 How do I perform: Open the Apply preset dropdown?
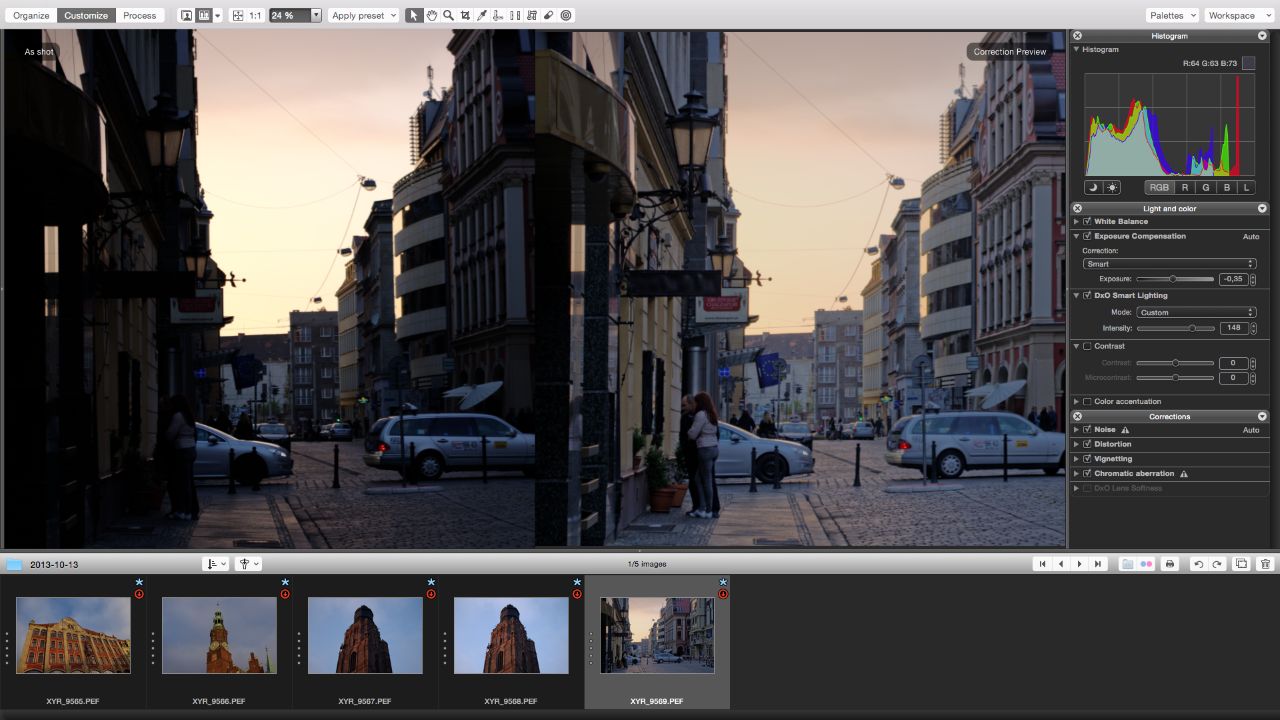coord(363,15)
